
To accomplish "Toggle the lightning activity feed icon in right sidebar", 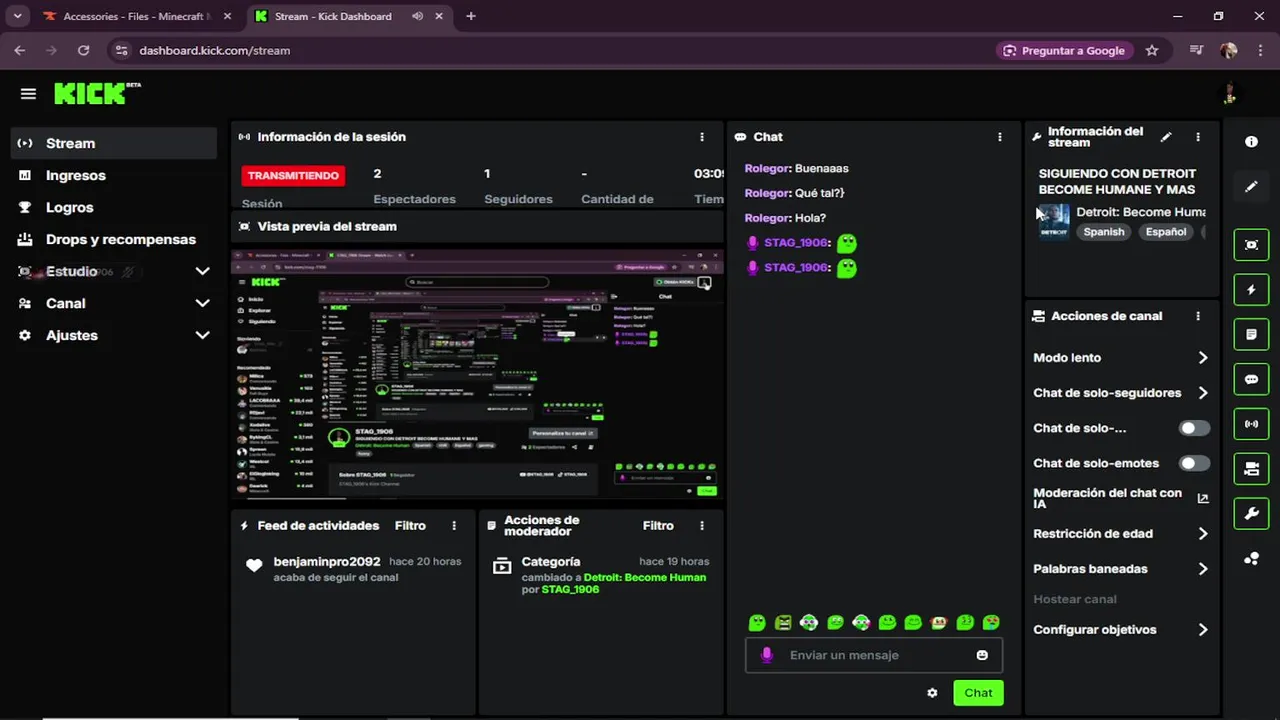I will click(1251, 290).
